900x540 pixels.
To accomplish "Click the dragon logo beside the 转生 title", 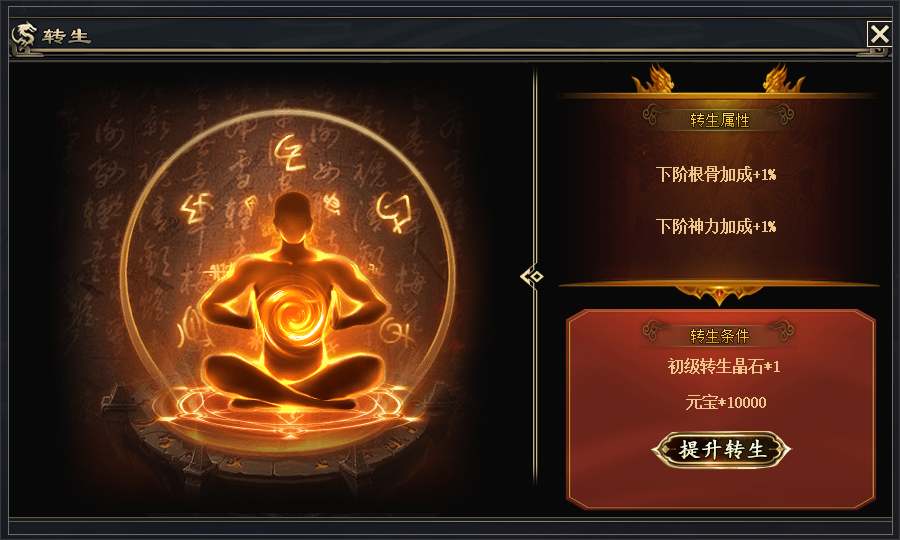I will point(24,37).
